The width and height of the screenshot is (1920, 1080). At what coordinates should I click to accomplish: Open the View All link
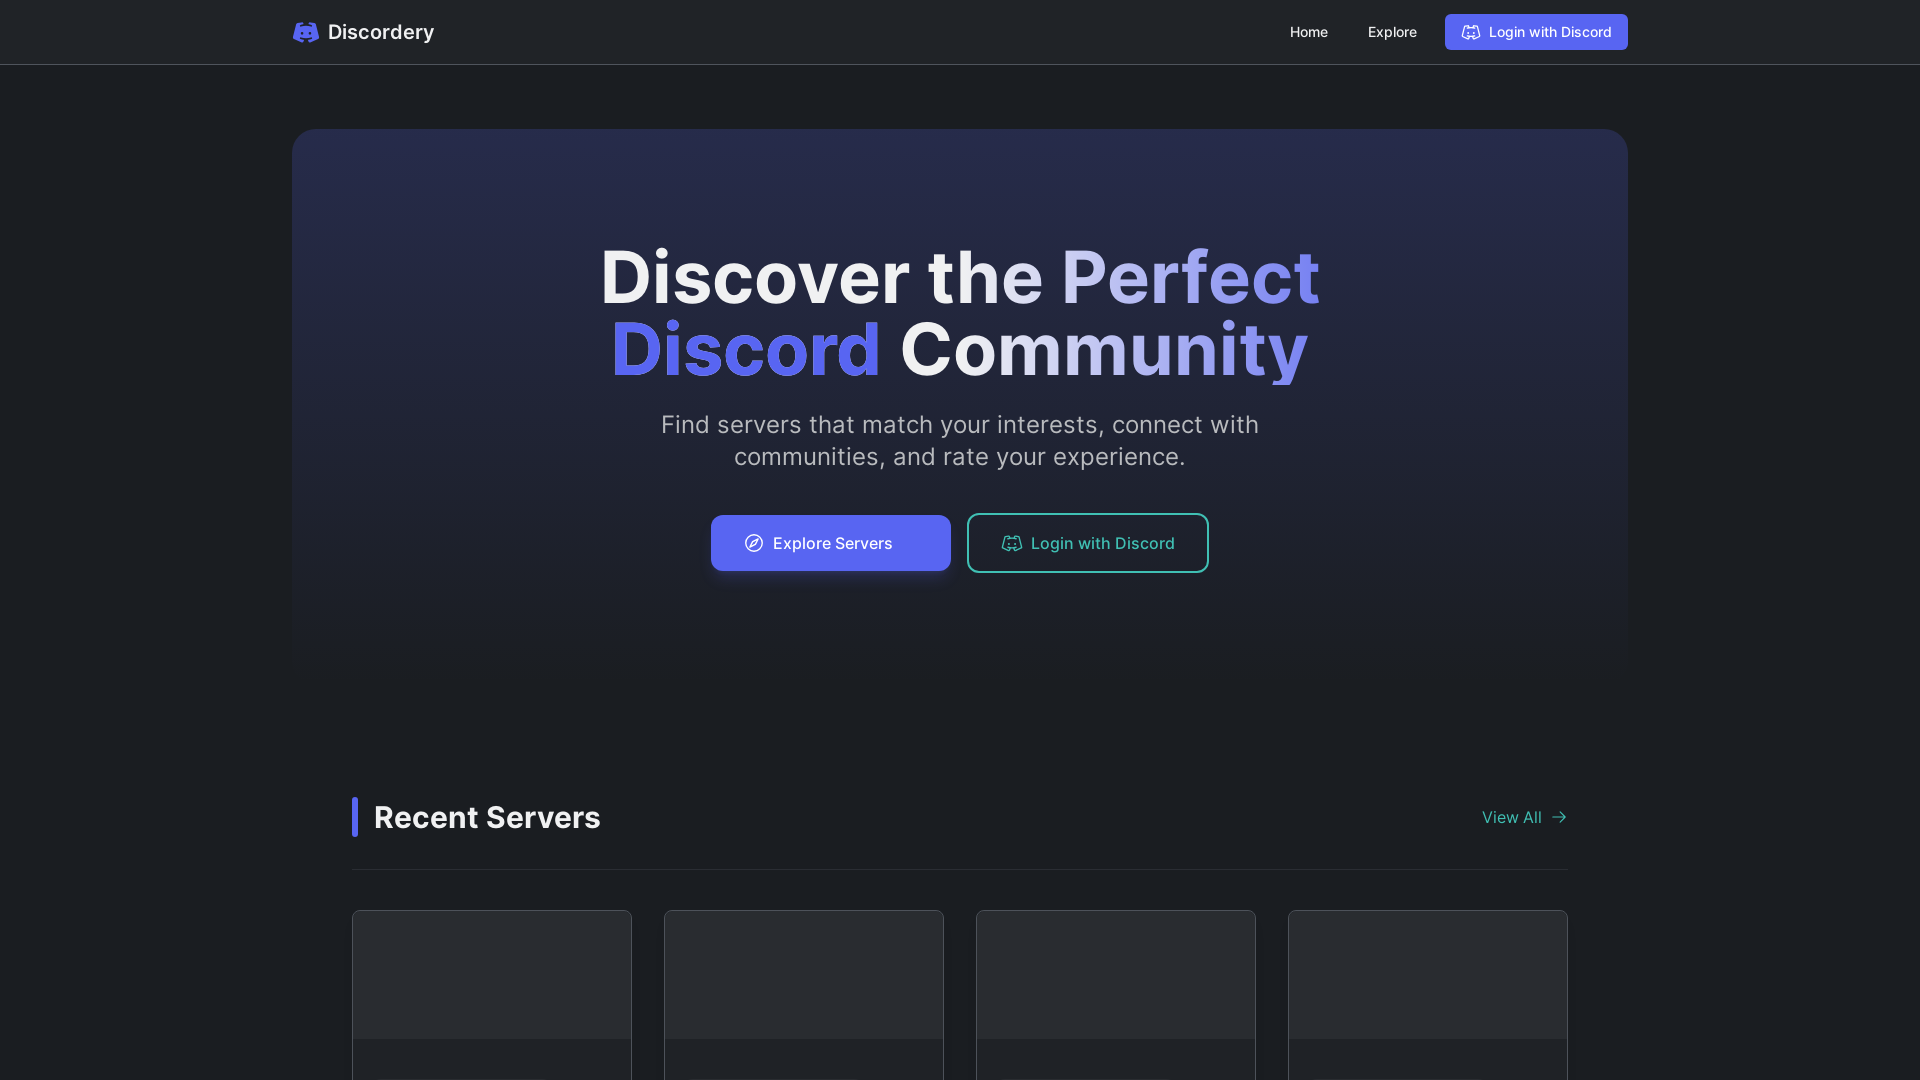1524,817
